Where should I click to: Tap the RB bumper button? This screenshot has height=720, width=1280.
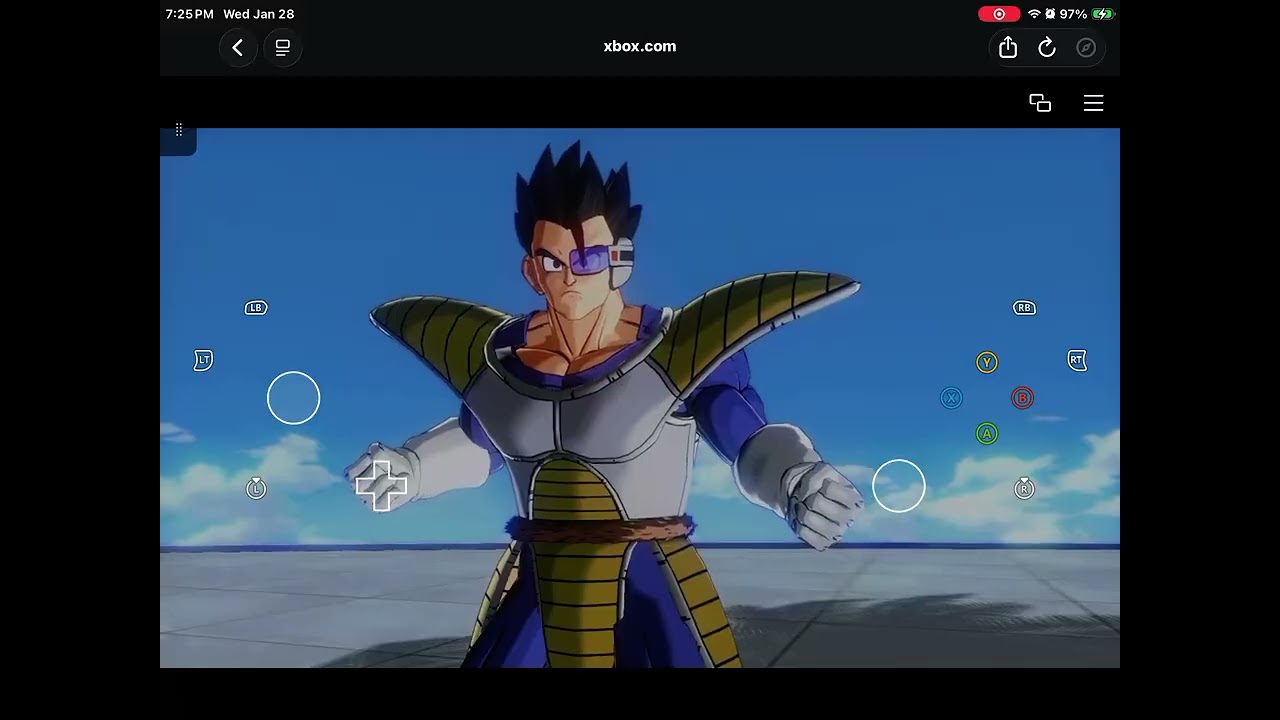[1024, 308]
